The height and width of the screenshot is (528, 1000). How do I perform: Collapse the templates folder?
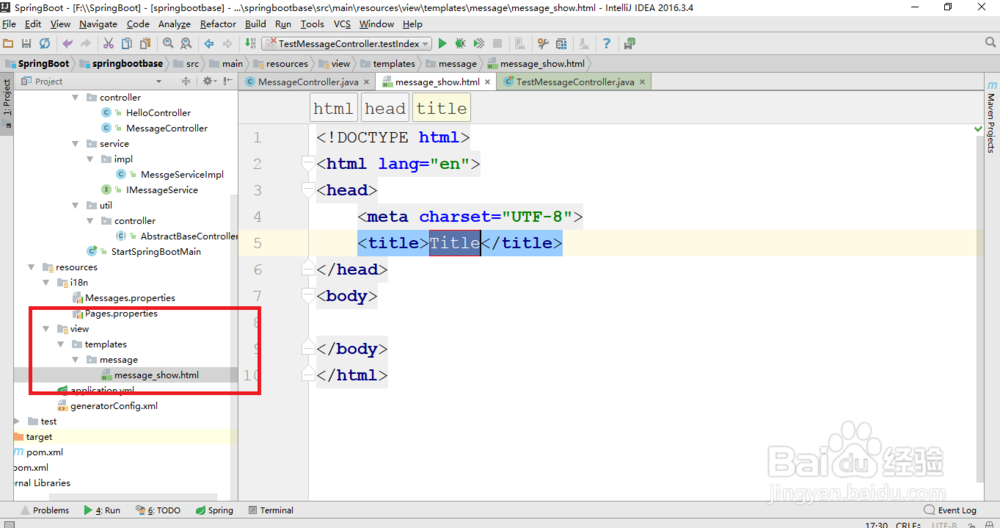[61, 344]
